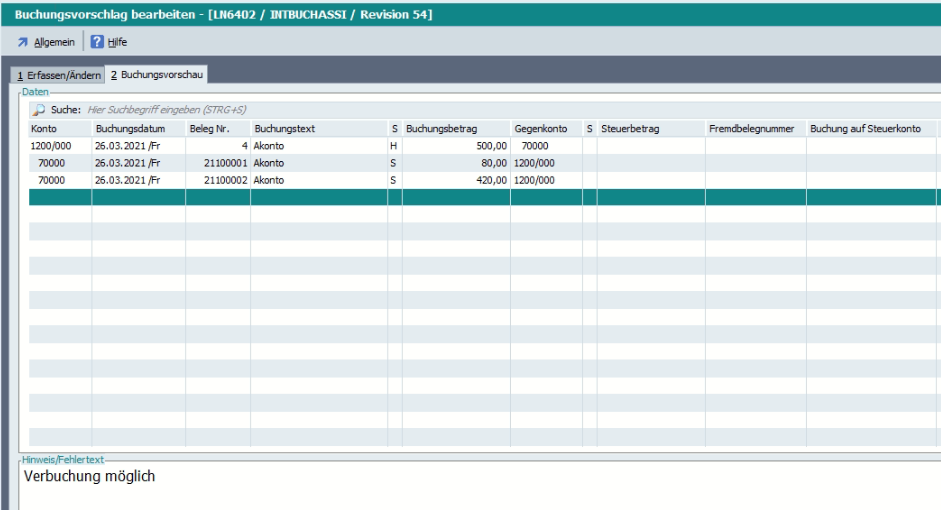Switch to Erfassen/Ändern tab
The image size is (941, 510).
57,76
